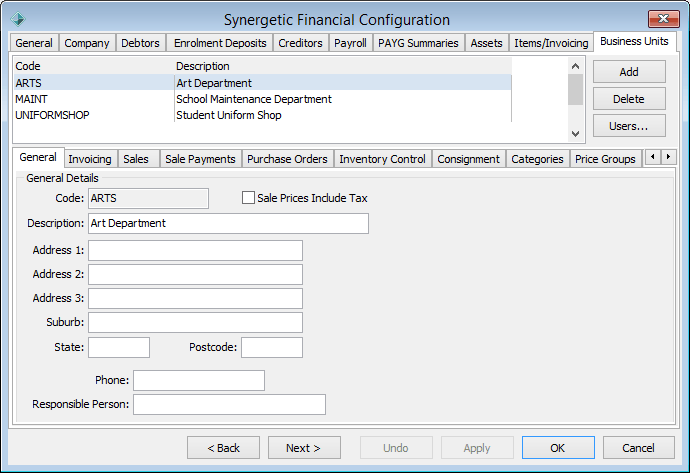Click the Add business unit button
The image size is (690, 473).
(x=629, y=72)
